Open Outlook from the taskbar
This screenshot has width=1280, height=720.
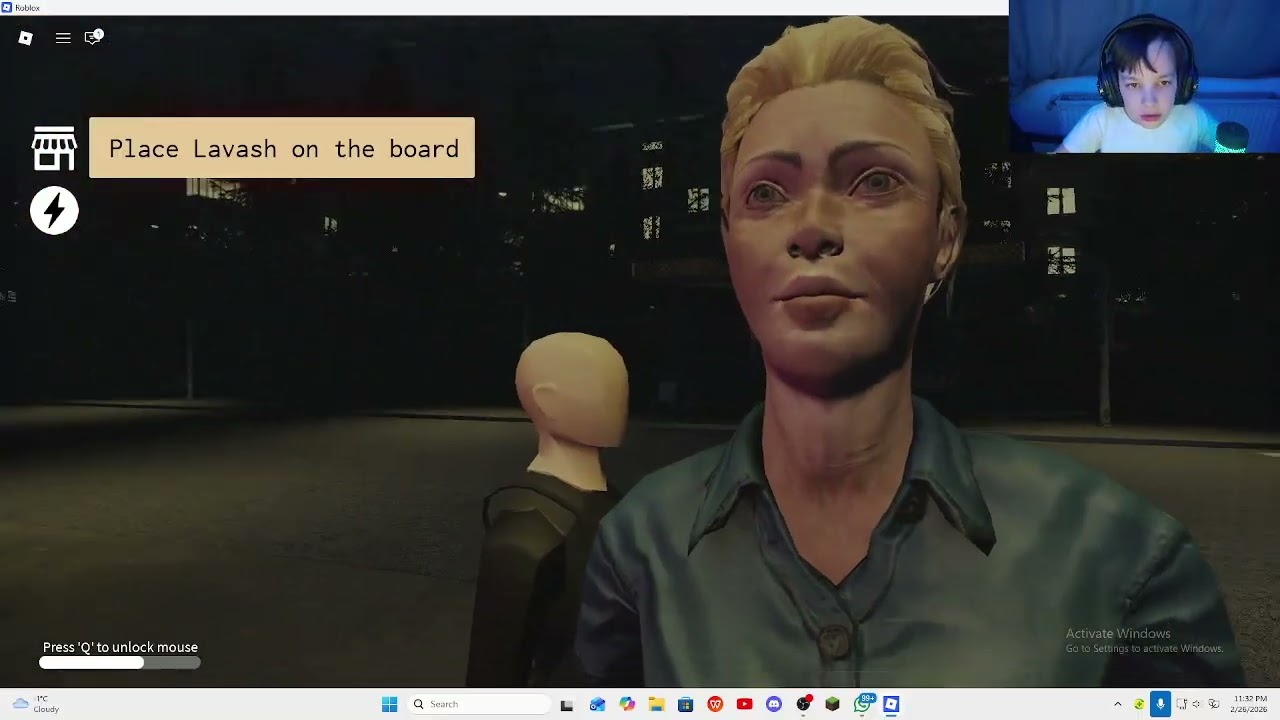point(597,704)
